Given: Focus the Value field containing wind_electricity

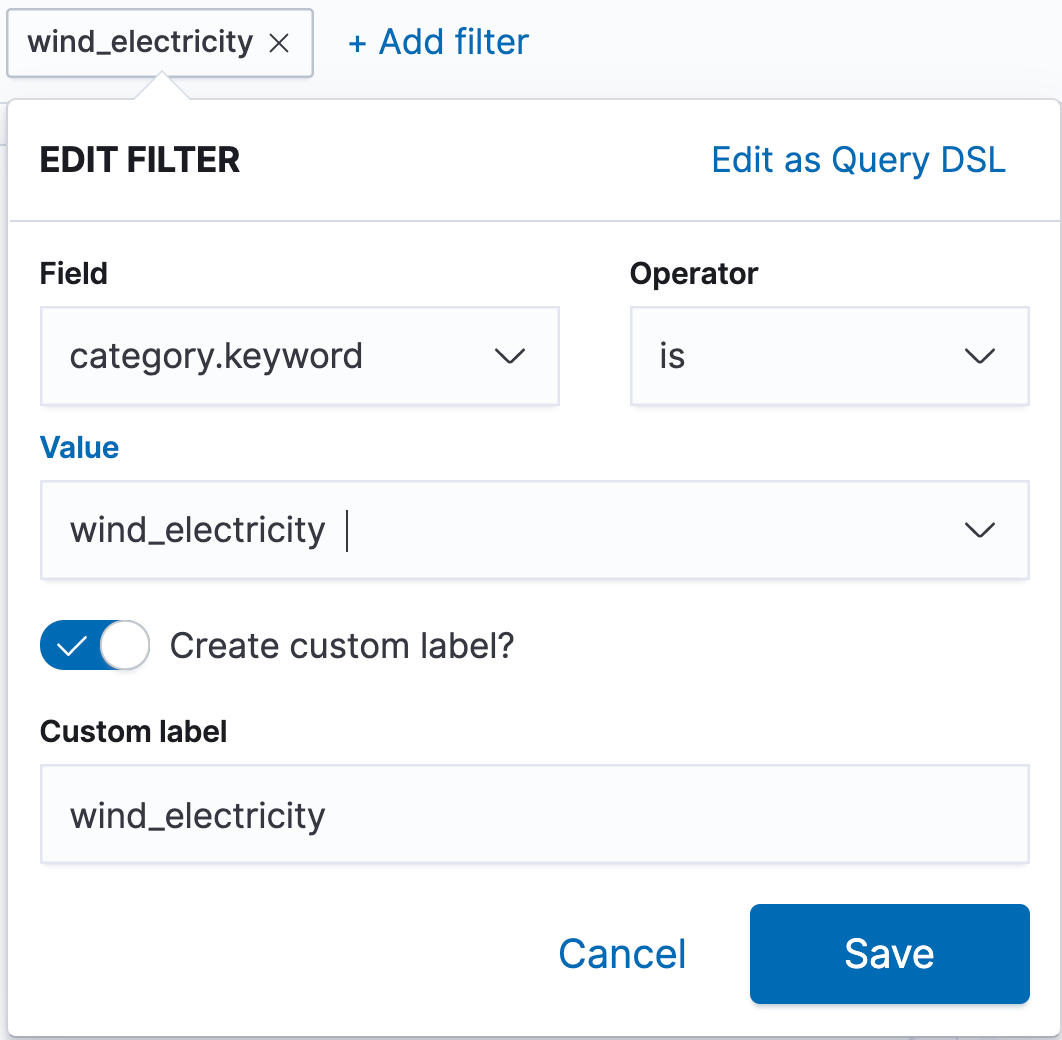Looking at the screenshot, I should (x=534, y=529).
